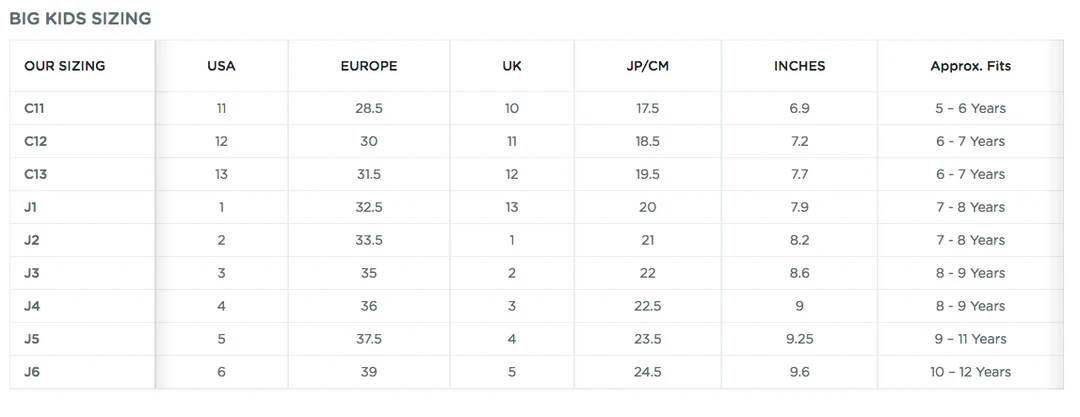Select the JP/CM column header
Image resolution: width=1080 pixels, height=417 pixels.
coord(647,66)
